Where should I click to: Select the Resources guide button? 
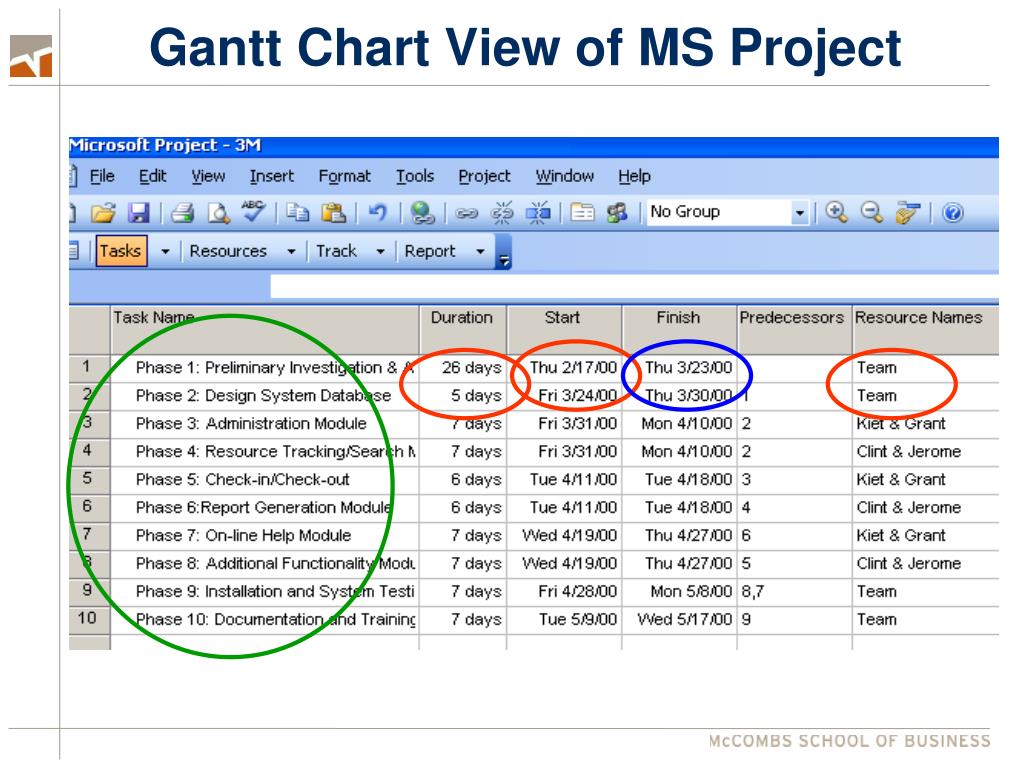228,251
